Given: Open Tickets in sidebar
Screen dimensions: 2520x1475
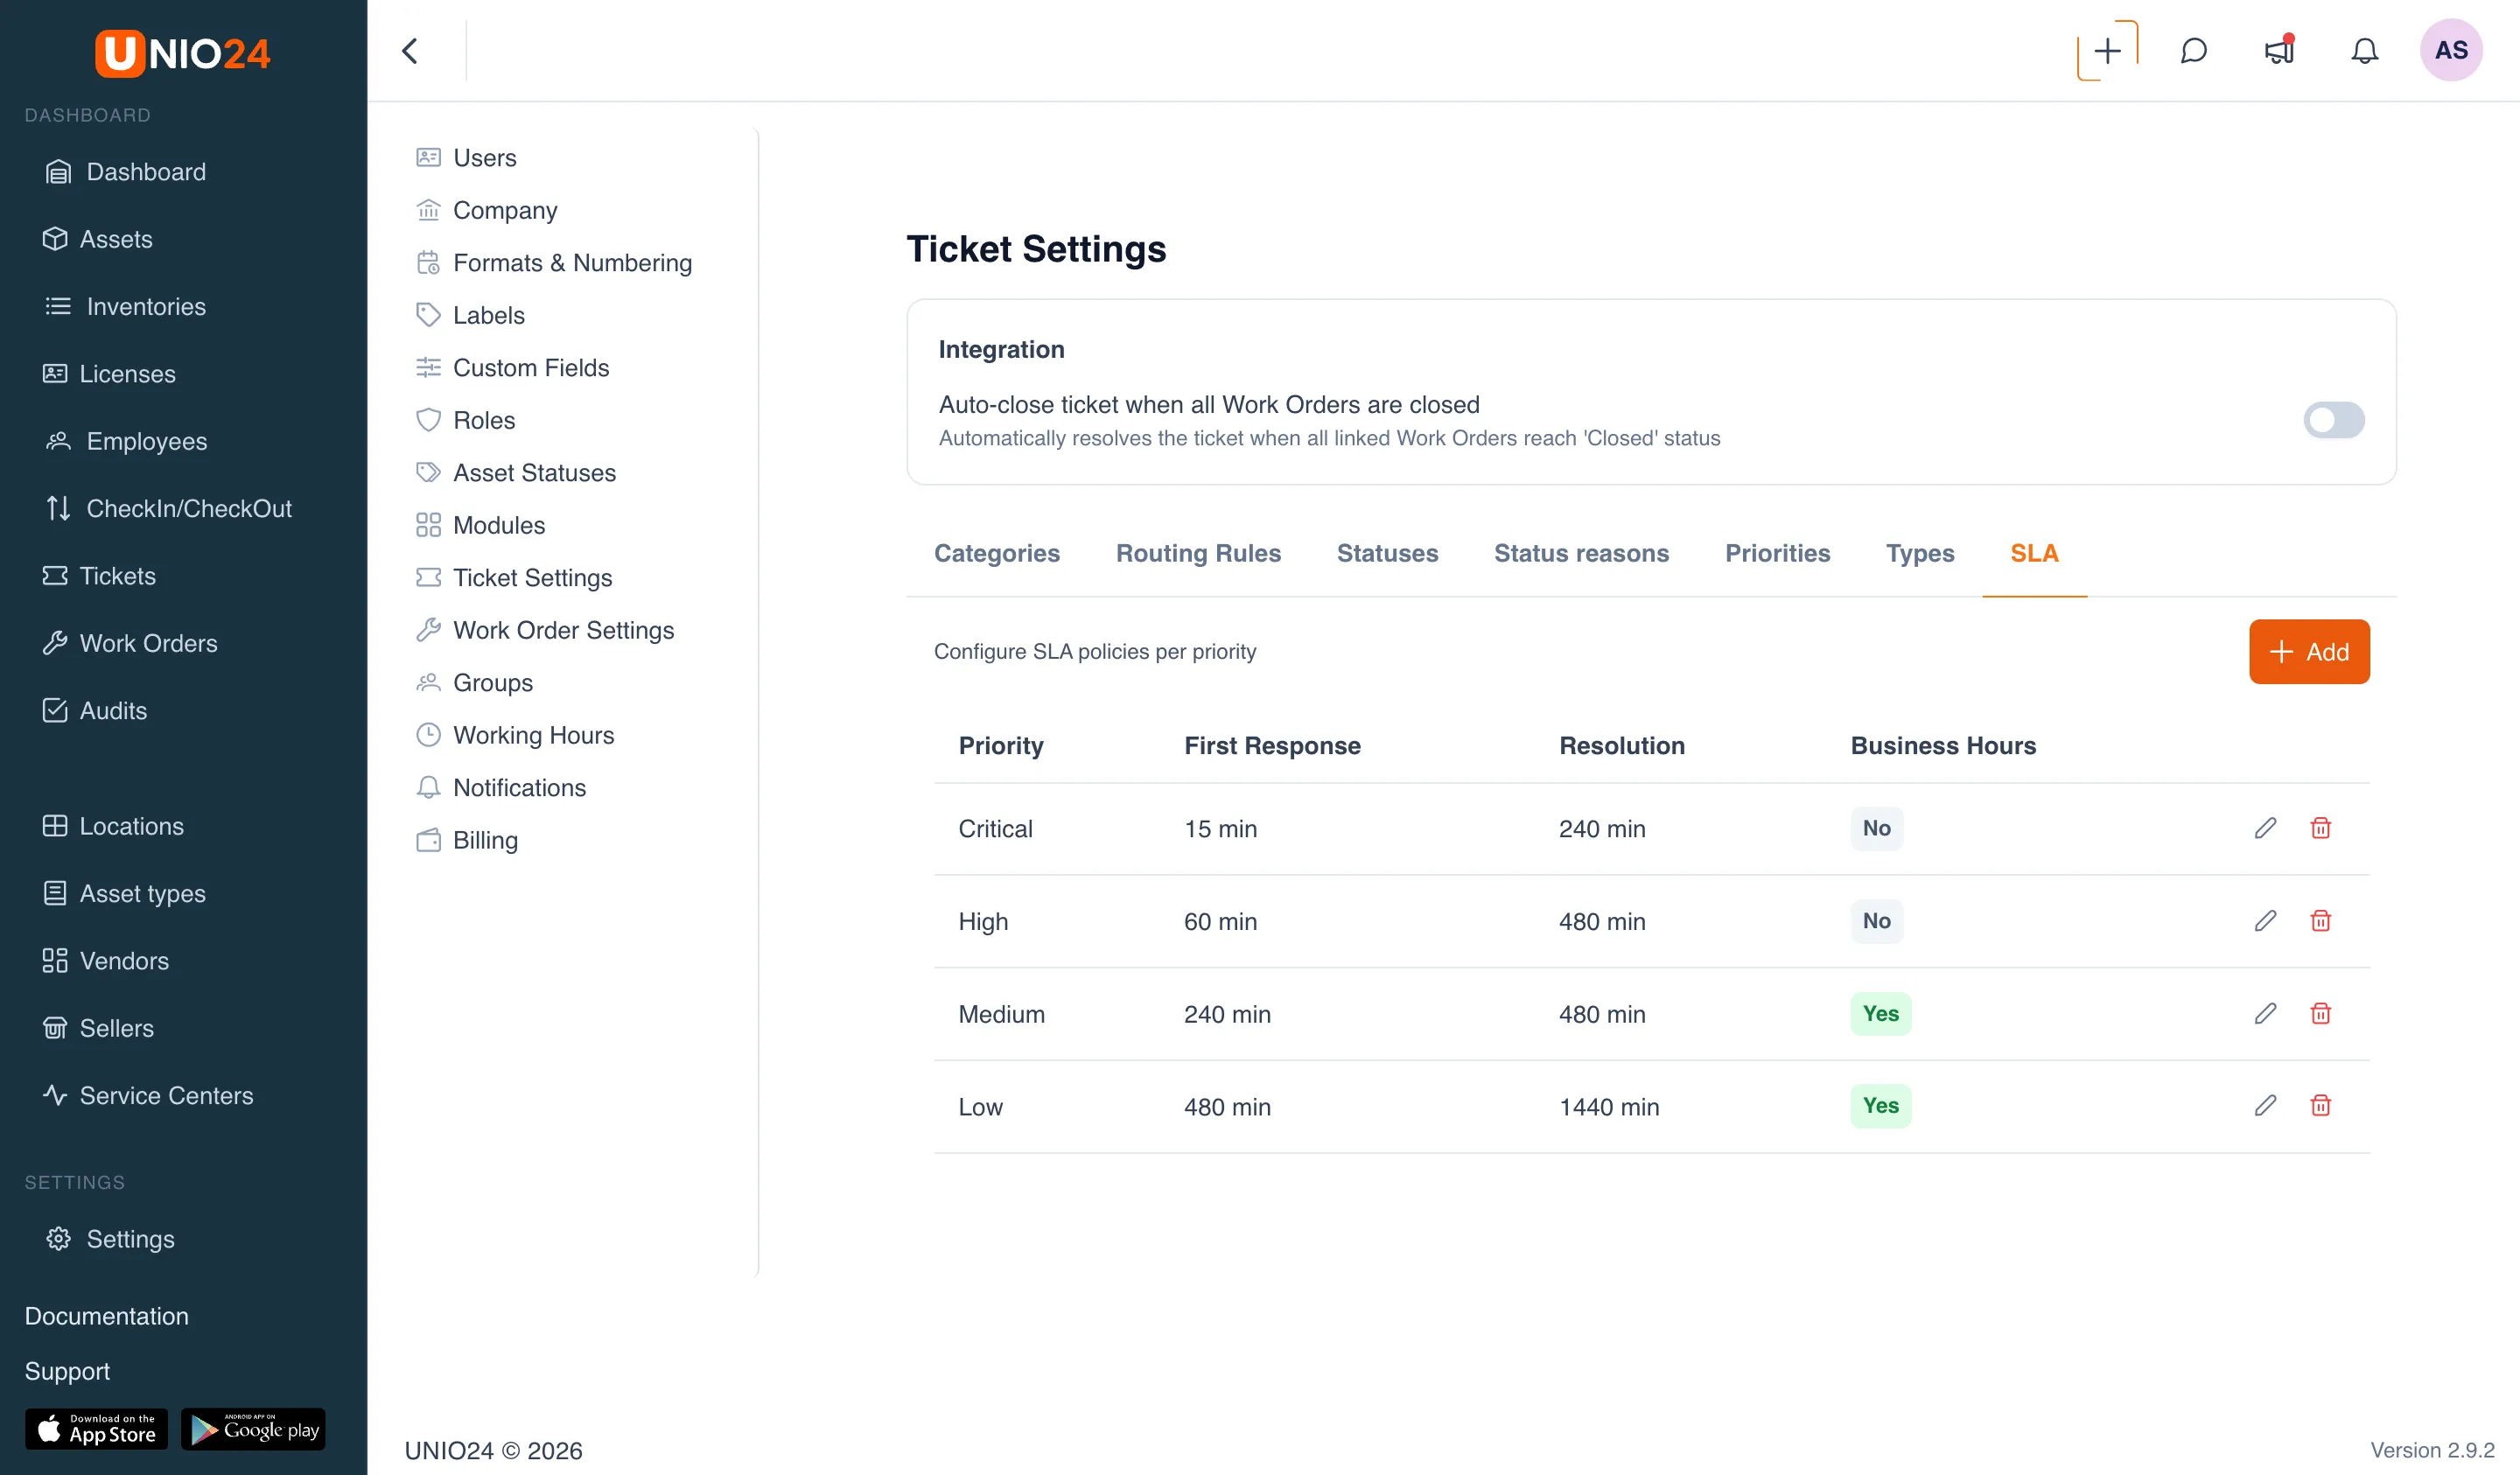Looking at the screenshot, I should pos(99,576).
